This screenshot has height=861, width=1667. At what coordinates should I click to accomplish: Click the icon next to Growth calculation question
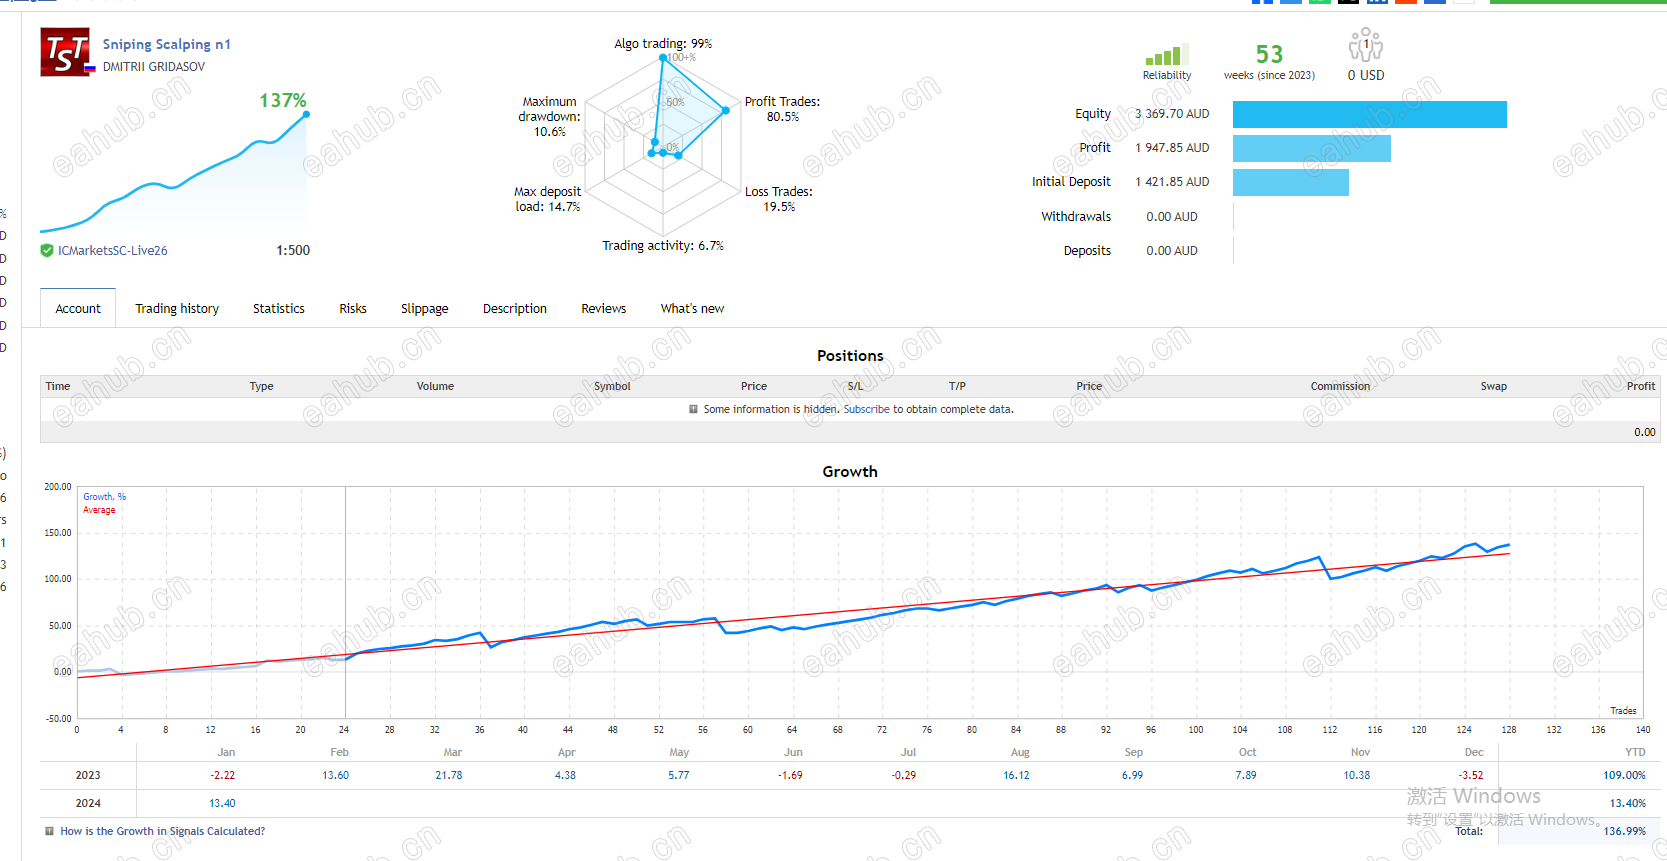pos(49,831)
